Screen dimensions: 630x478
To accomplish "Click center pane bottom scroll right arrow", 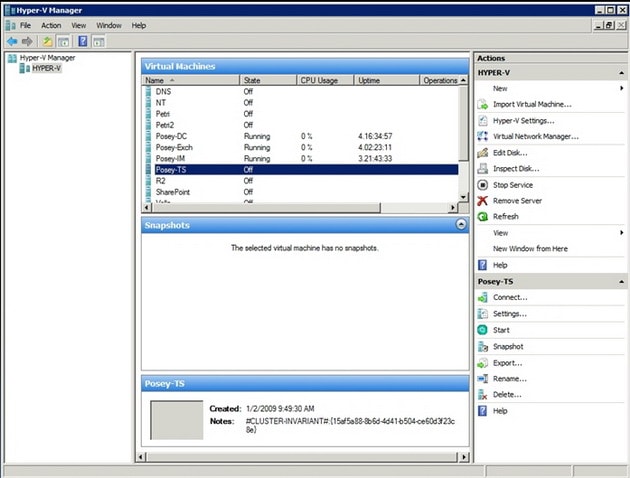I will 464,457.
